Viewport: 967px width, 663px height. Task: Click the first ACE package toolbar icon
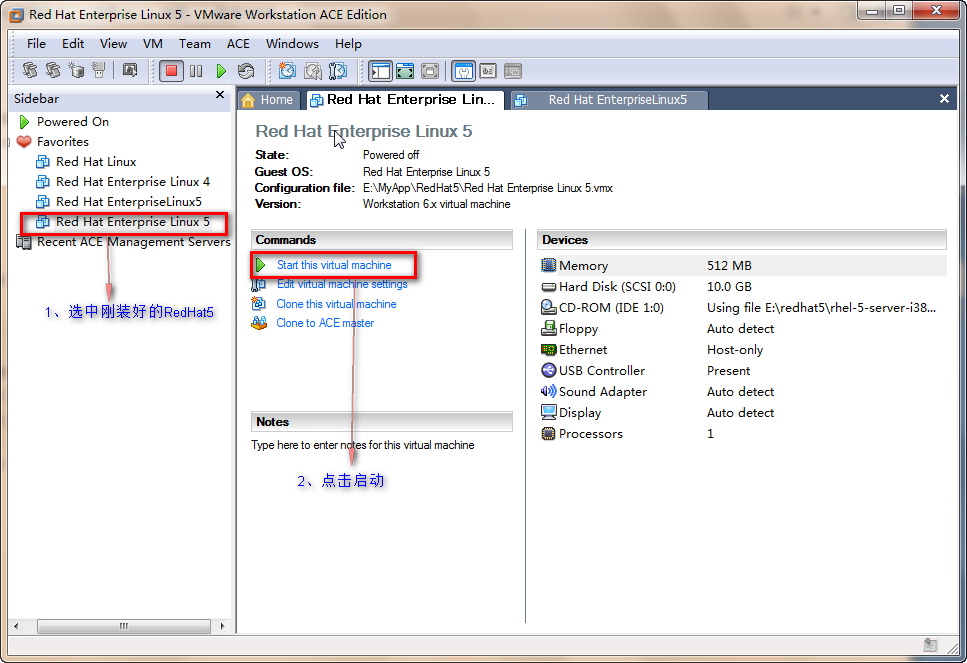(30, 71)
